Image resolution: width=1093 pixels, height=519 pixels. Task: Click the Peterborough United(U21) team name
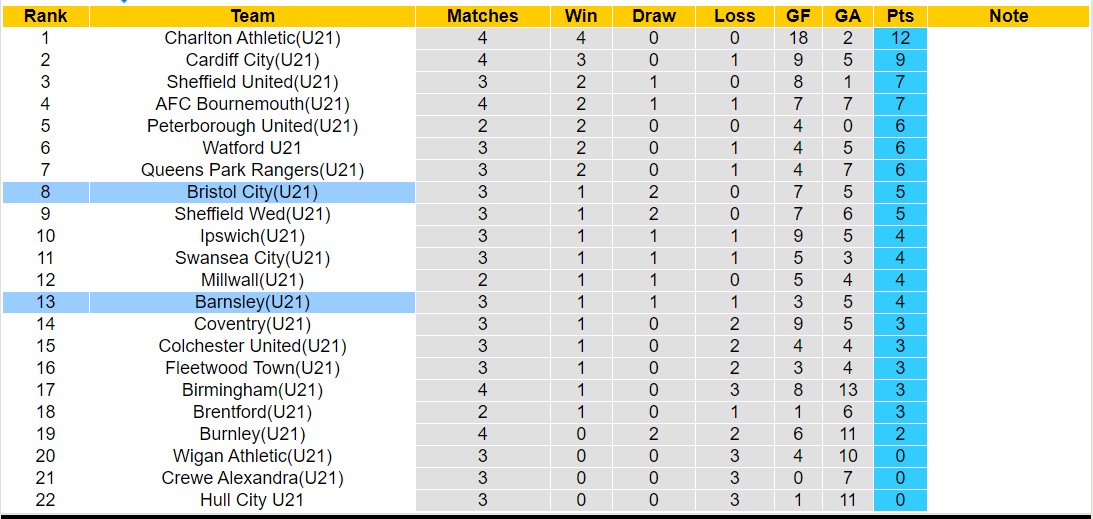point(252,126)
